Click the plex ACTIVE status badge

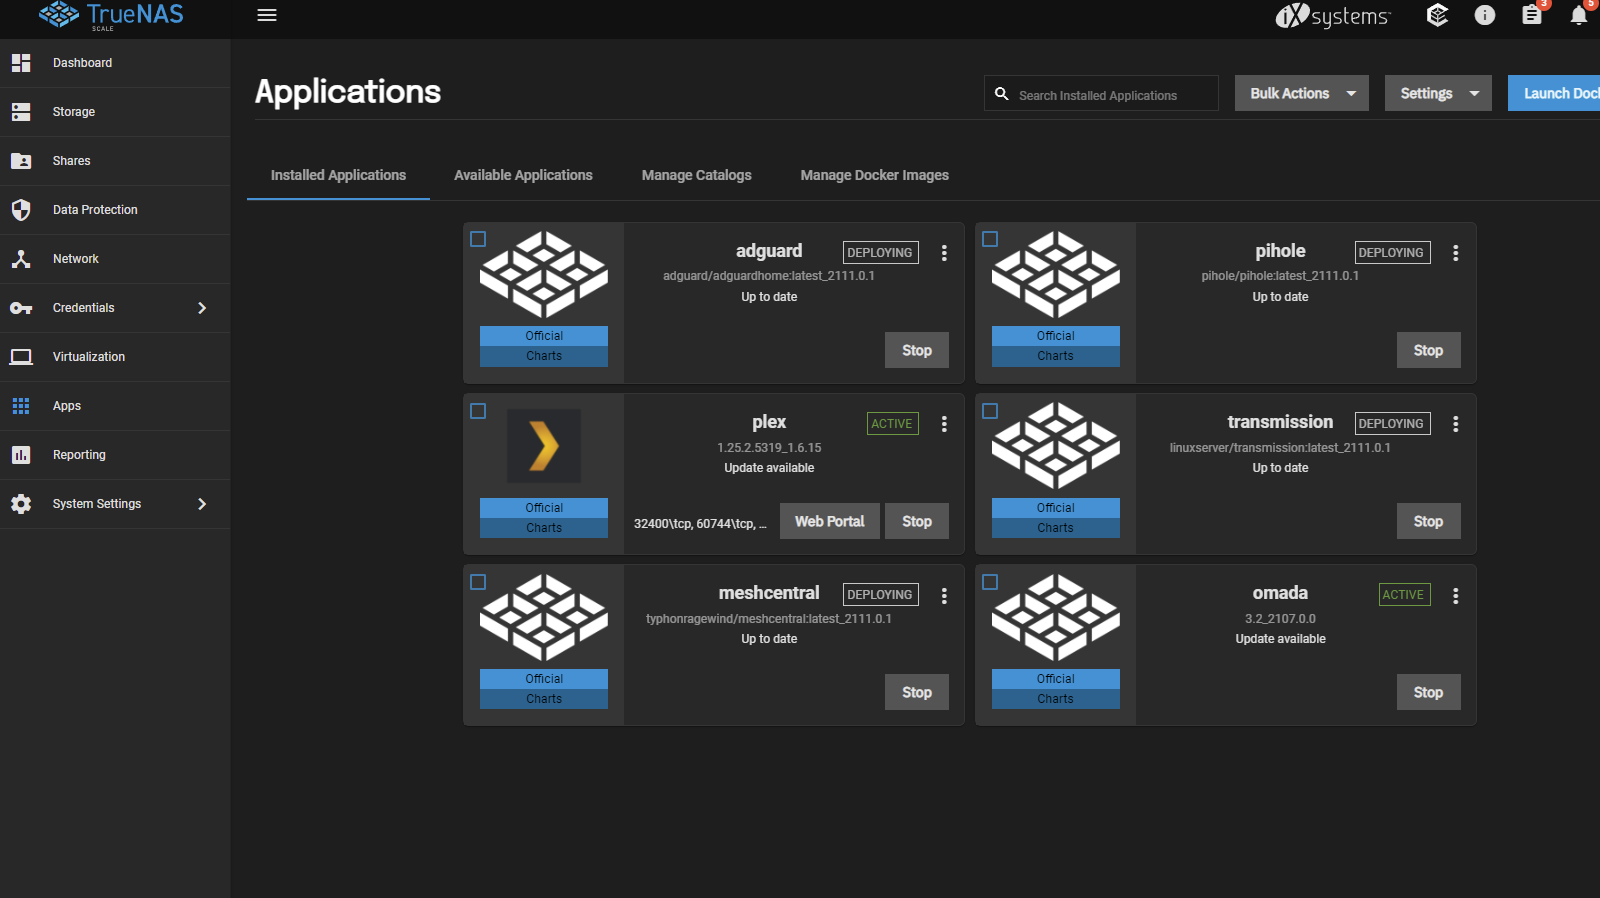click(x=893, y=424)
